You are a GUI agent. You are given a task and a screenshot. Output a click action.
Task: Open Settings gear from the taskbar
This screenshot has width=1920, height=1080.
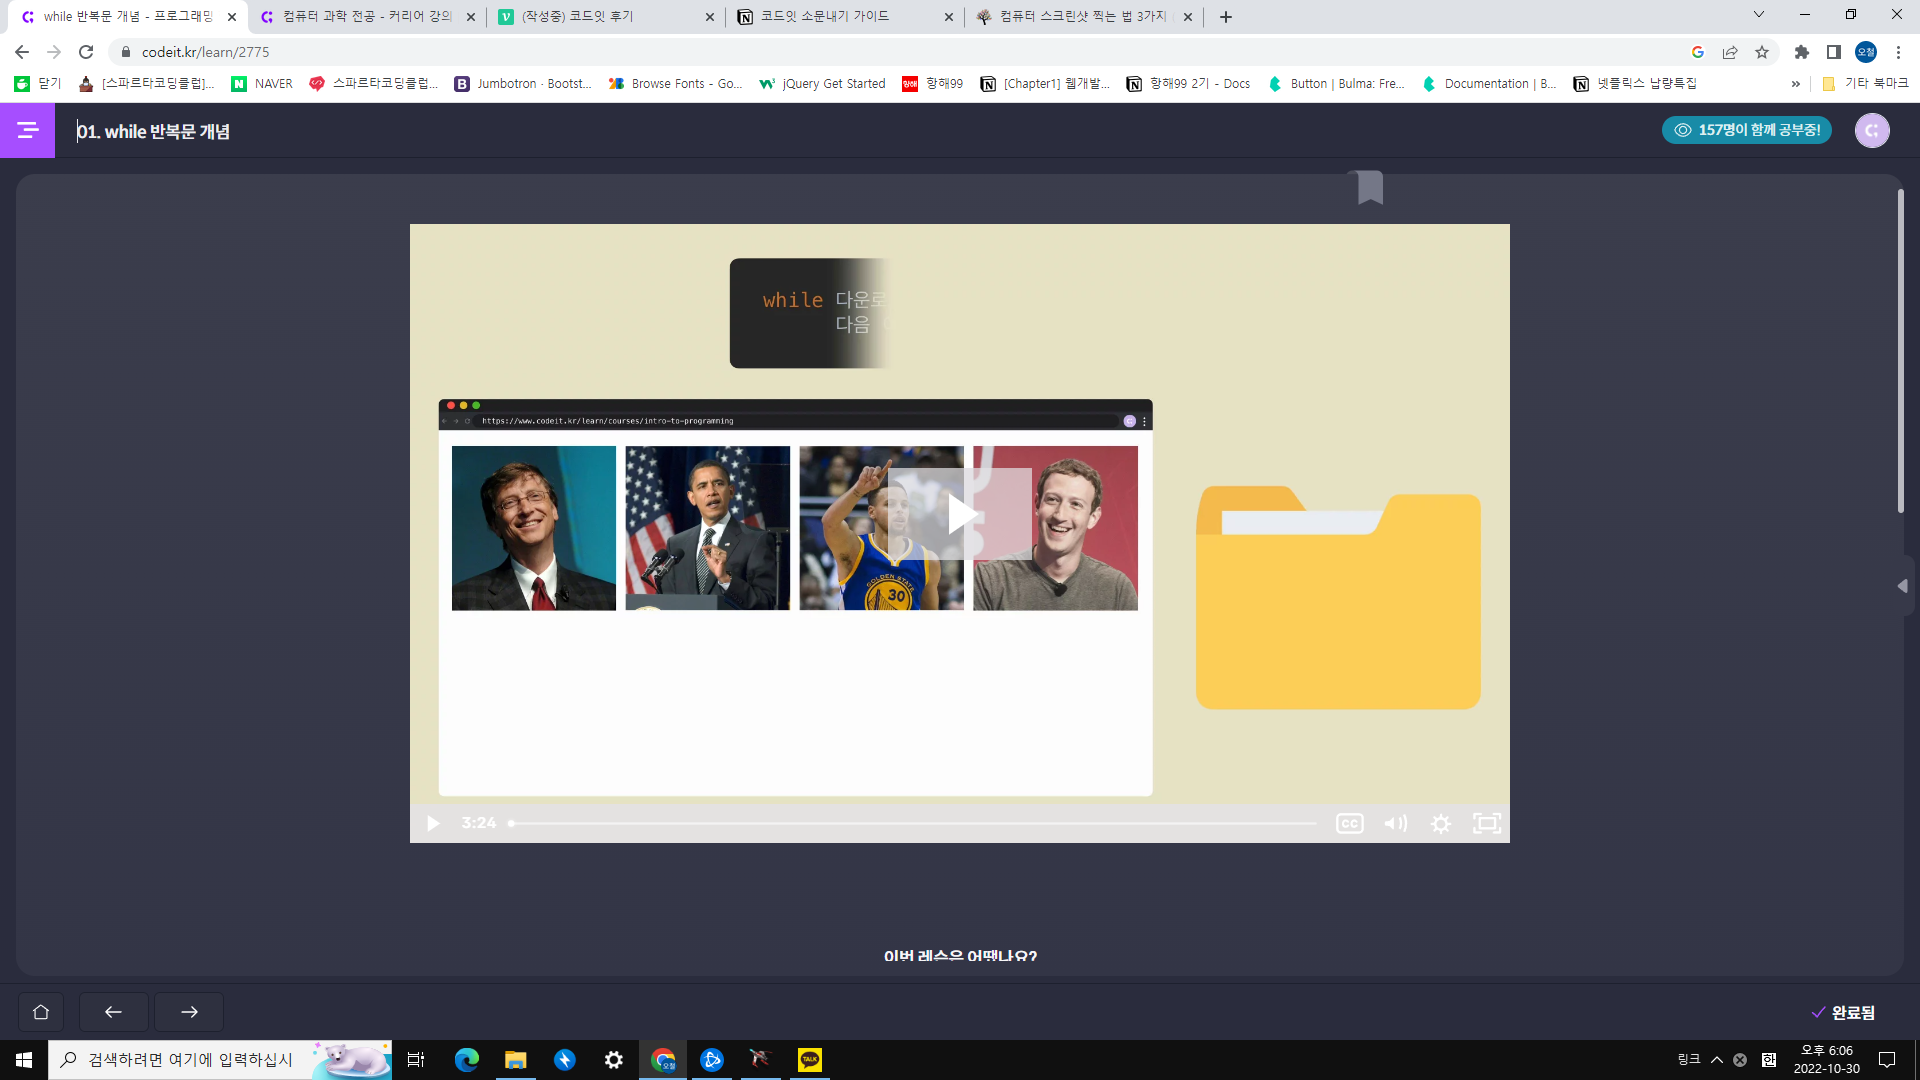tap(613, 1060)
